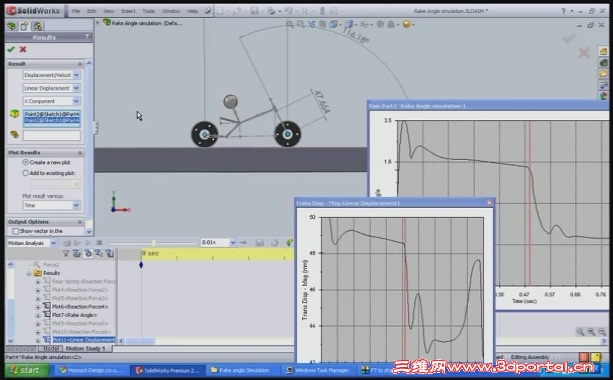
Task: Click the New document toolbar icon
Action: click(220, 11)
